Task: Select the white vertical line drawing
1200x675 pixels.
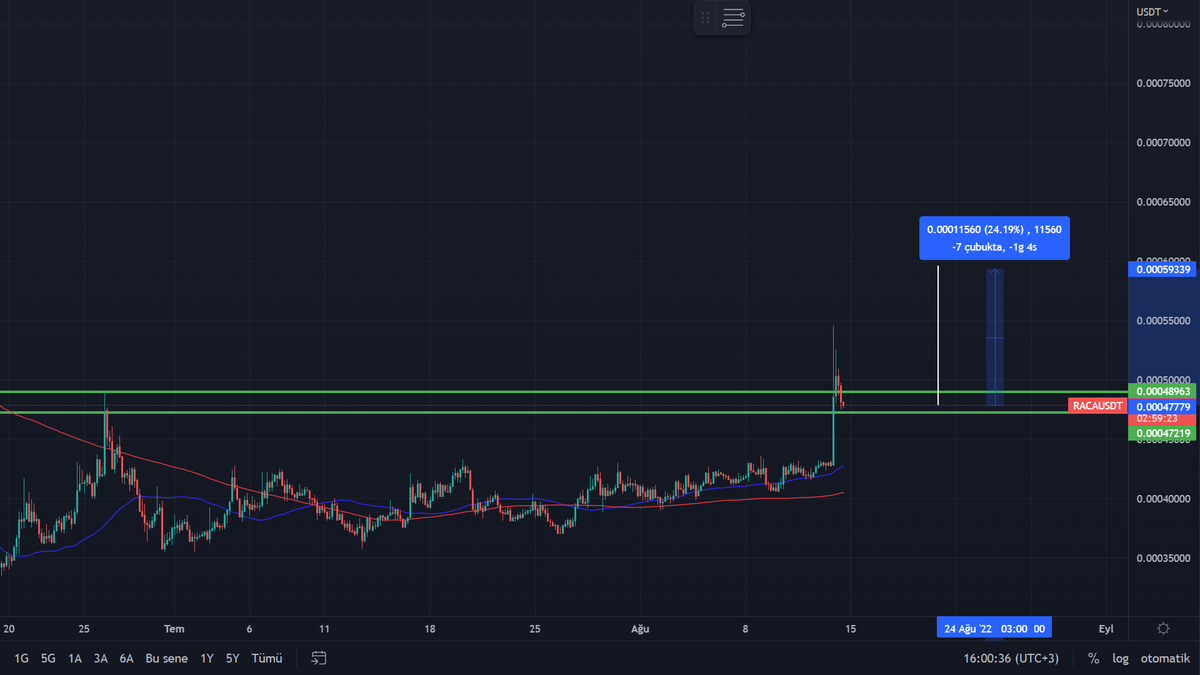Action: (938, 335)
